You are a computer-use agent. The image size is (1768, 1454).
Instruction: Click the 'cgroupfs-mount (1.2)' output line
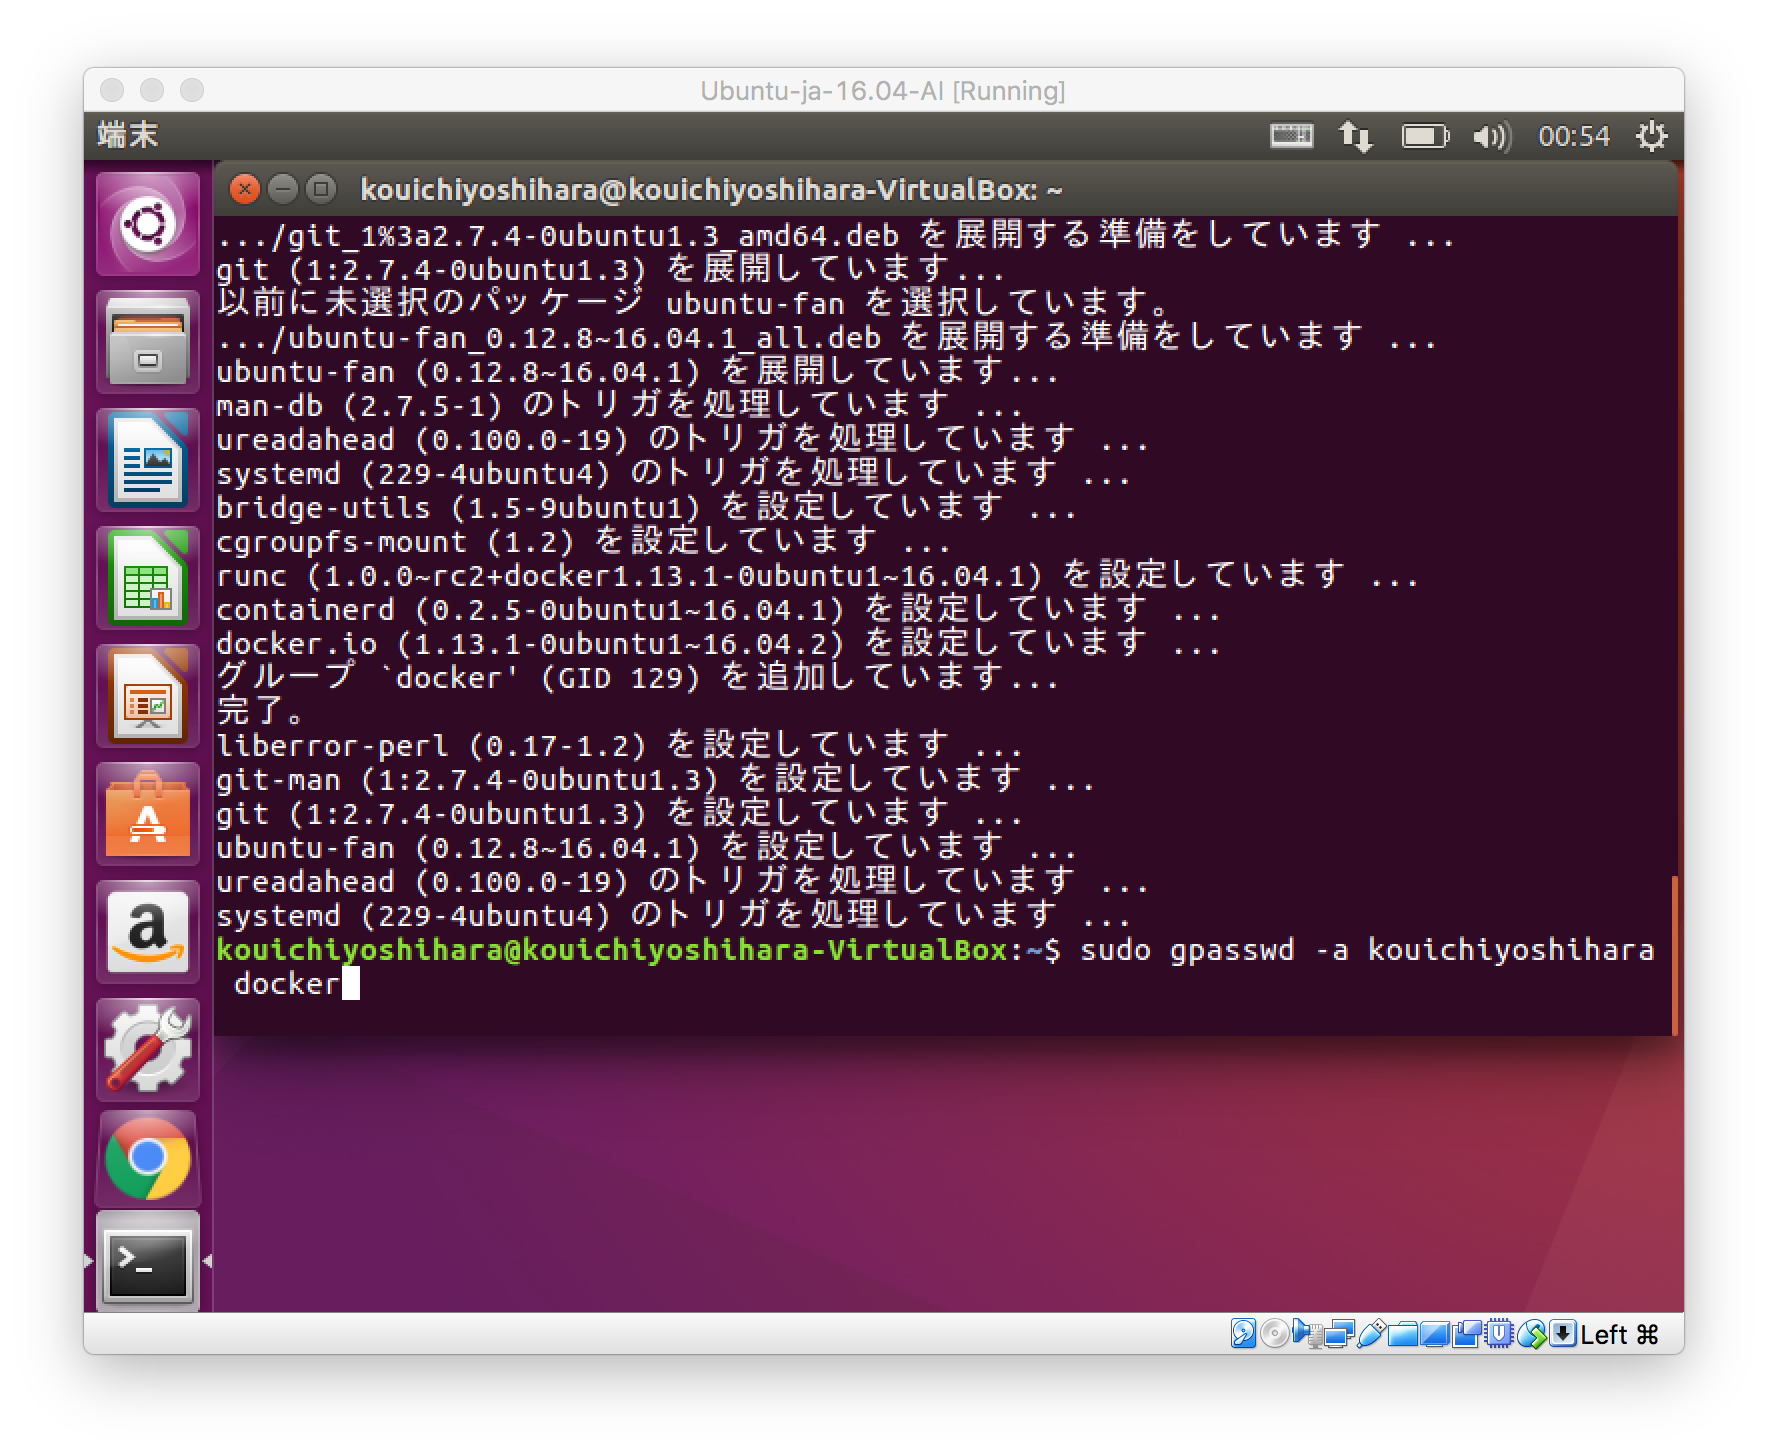[583, 541]
